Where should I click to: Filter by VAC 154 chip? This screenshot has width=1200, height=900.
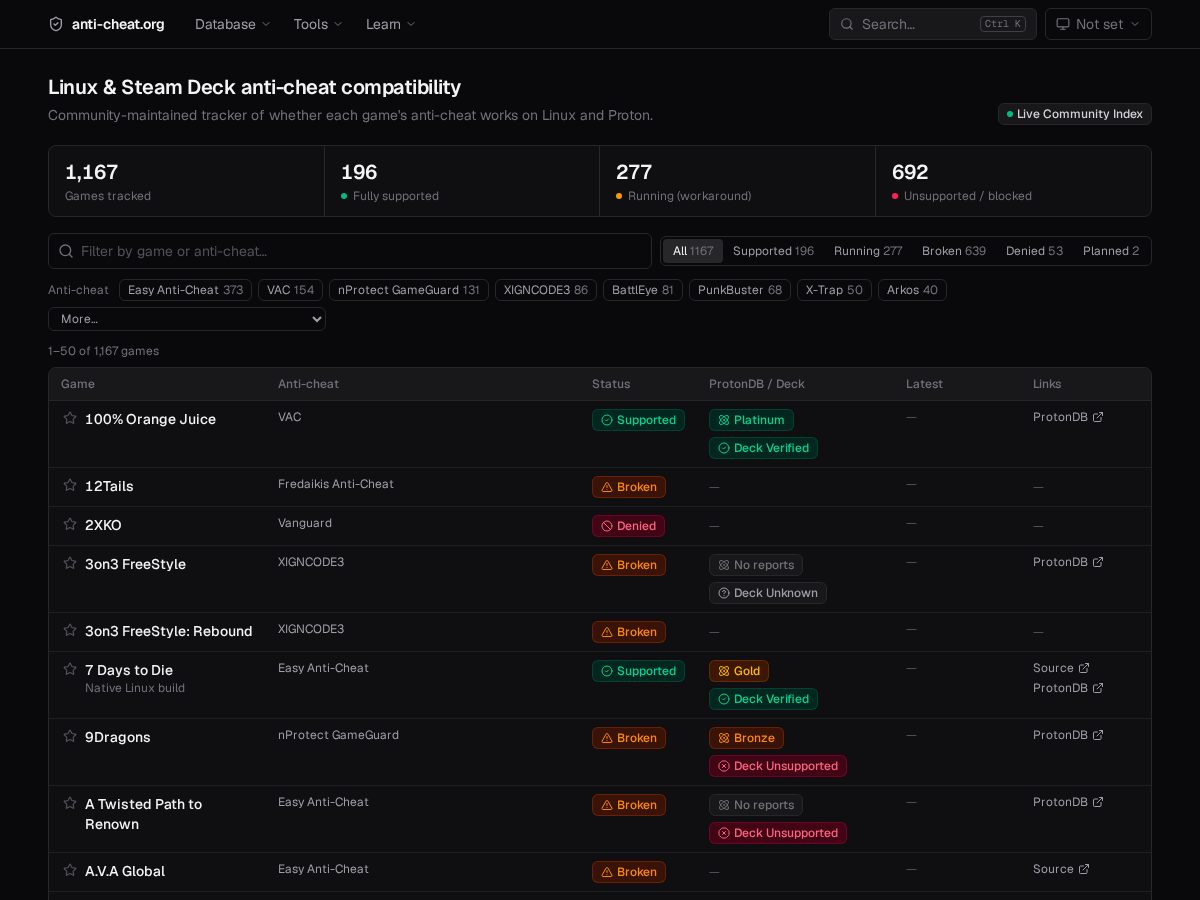[x=291, y=290]
